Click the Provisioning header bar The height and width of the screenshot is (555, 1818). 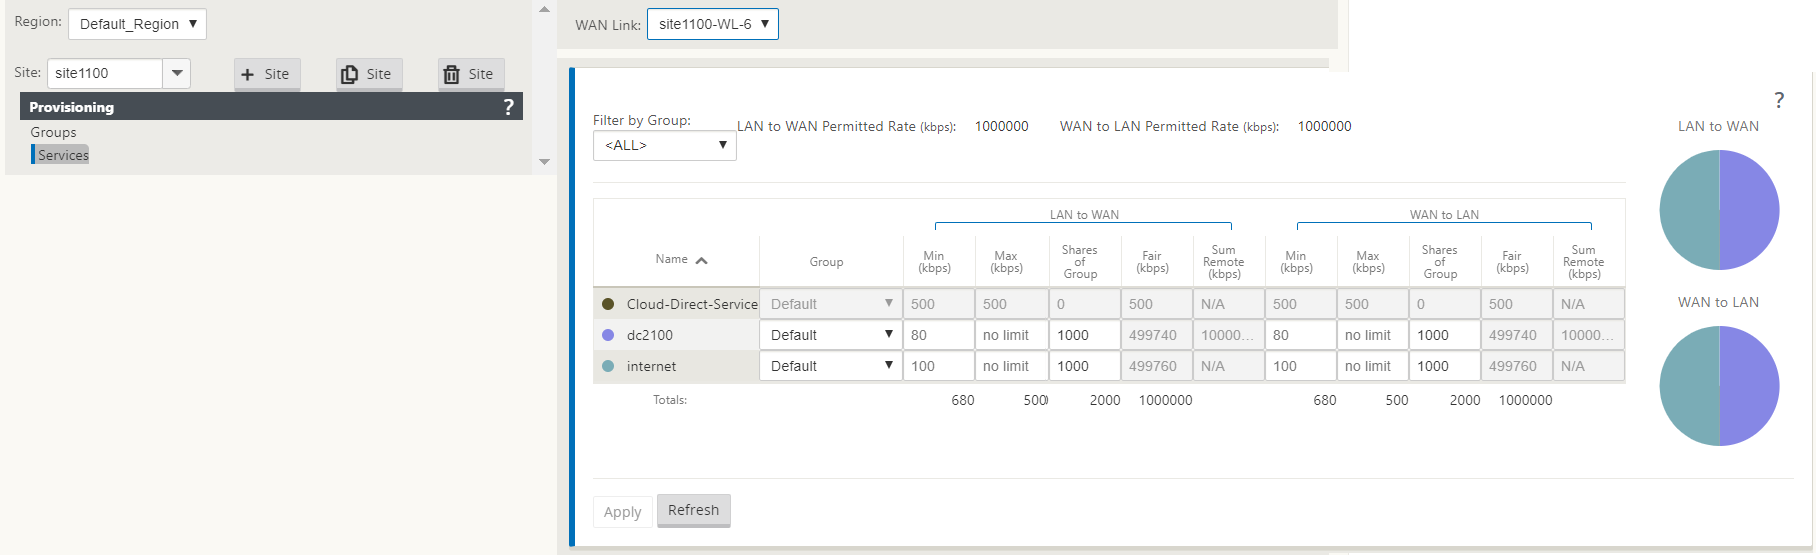(x=271, y=107)
